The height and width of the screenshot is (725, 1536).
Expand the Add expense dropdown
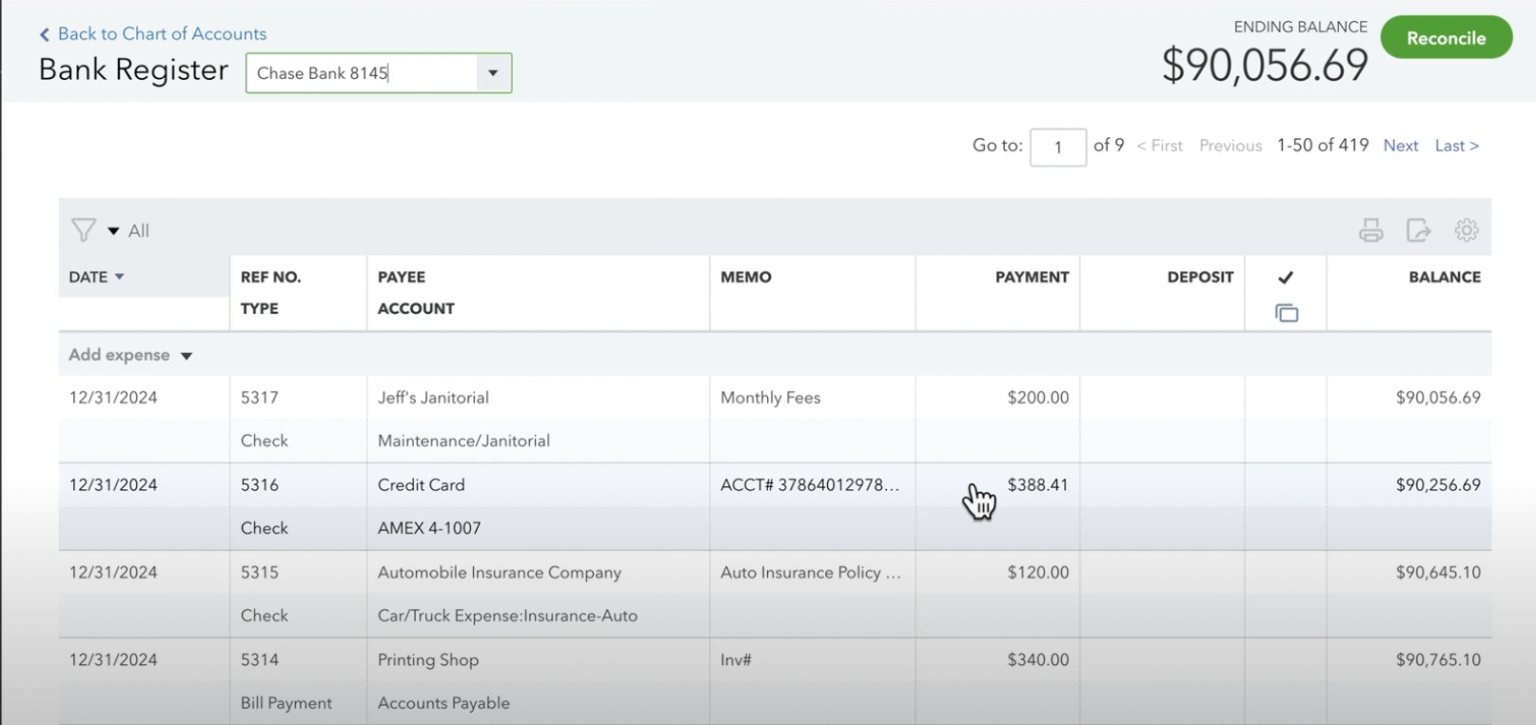point(187,354)
